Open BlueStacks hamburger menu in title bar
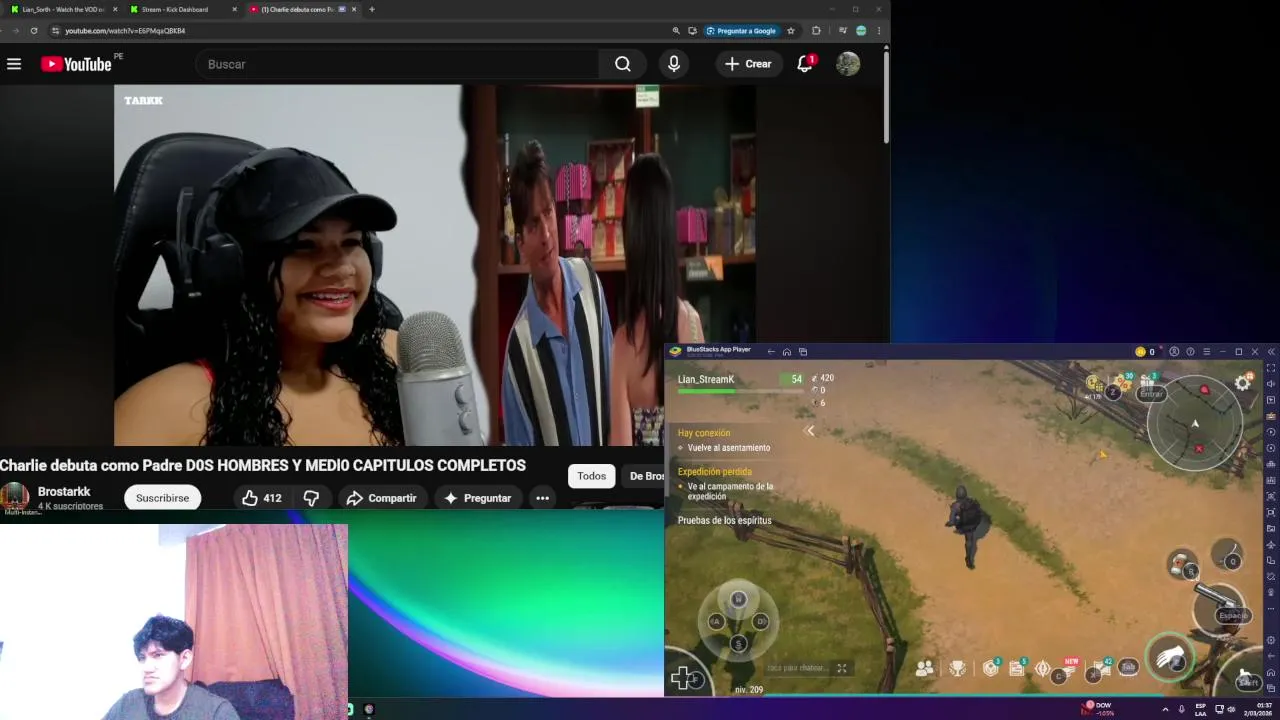Screen dimensions: 1280x720 (x=1206, y=352)
